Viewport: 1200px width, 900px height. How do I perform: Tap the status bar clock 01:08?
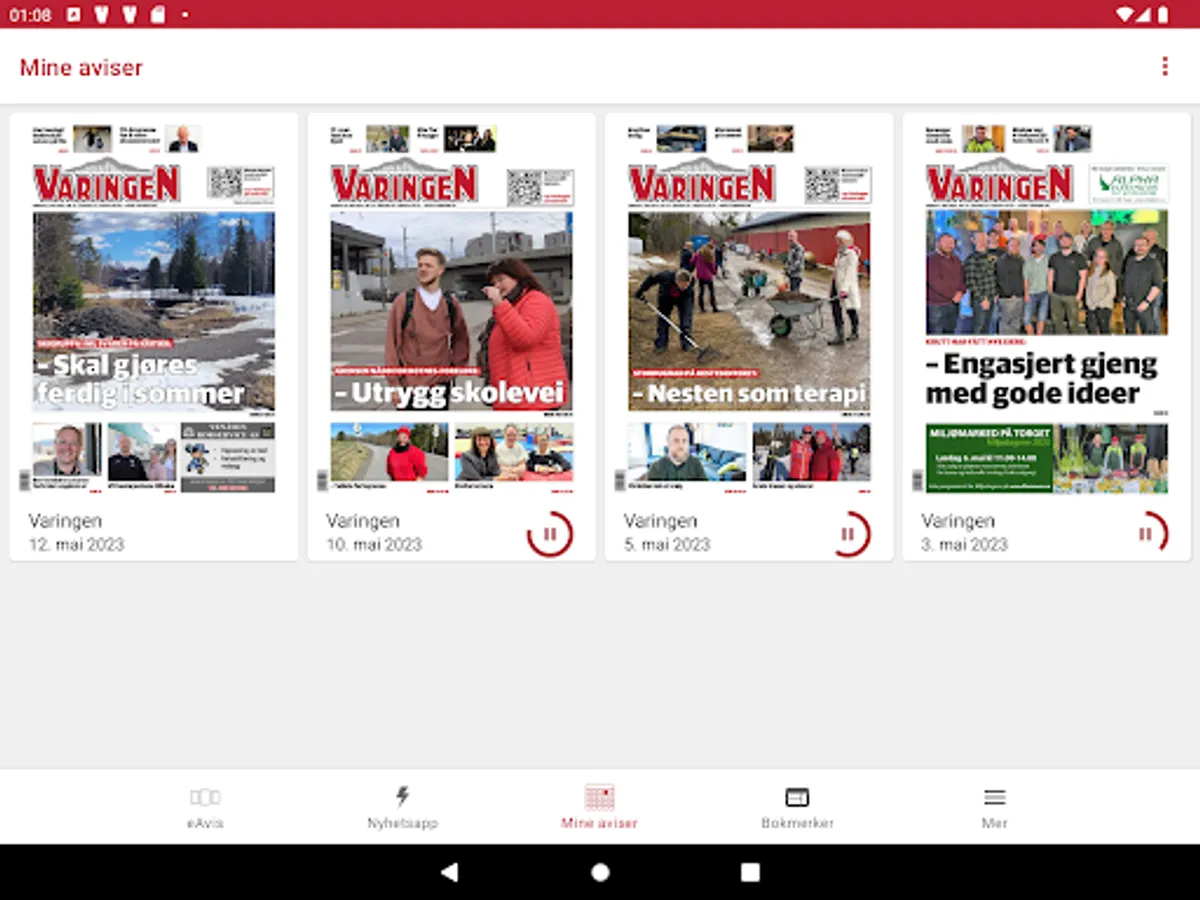tap(30, 15)
